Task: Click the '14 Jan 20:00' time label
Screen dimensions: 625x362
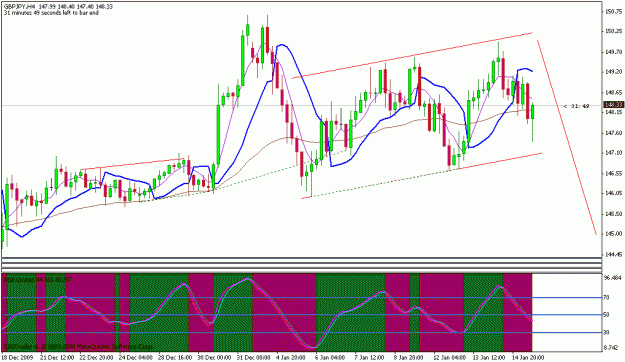Action: [x=527, y=357]
